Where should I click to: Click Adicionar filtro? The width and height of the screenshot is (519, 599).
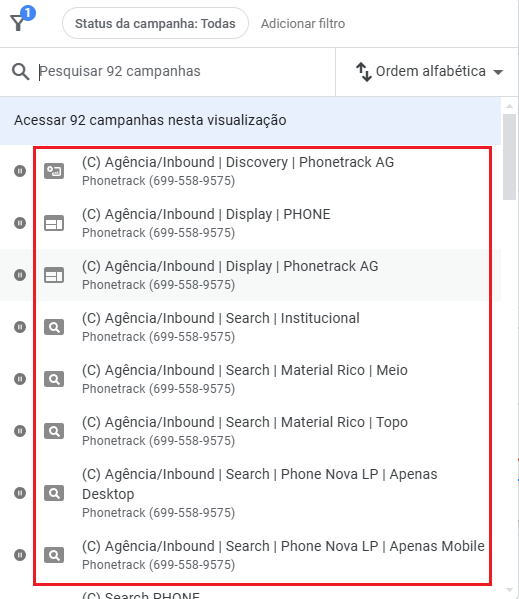(x=303, y=24)
